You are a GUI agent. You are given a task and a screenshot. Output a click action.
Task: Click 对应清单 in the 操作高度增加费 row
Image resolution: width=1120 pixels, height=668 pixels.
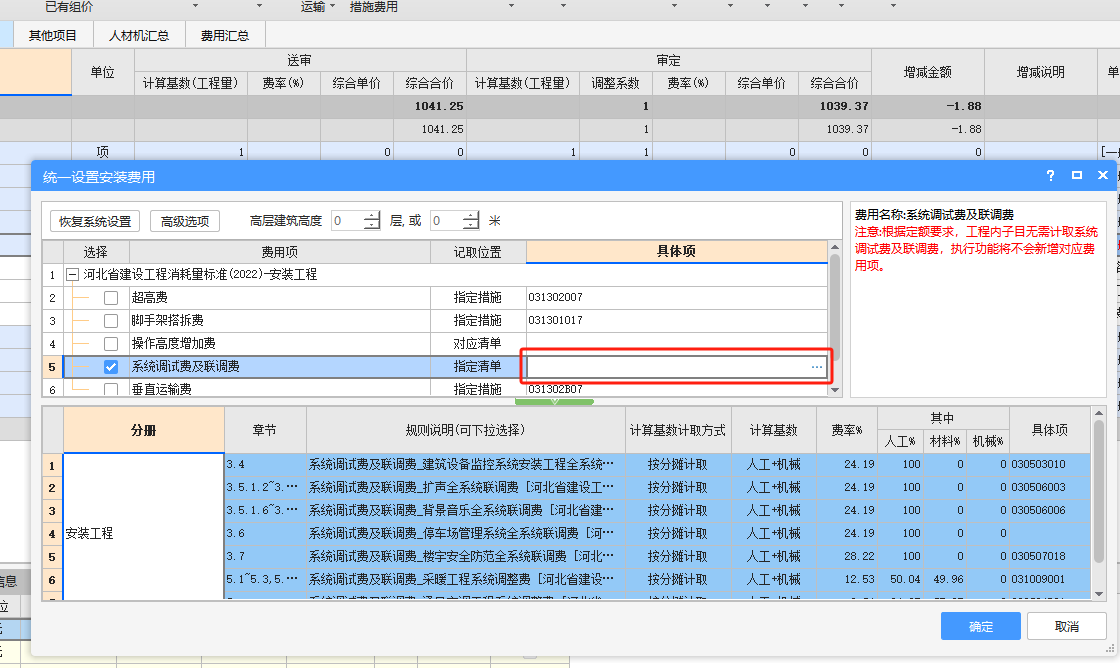(478, 344)
